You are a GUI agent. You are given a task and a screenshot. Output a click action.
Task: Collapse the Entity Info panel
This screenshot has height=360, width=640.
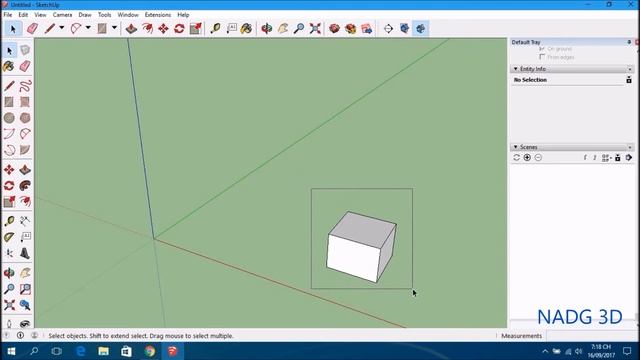pos(516,69)
